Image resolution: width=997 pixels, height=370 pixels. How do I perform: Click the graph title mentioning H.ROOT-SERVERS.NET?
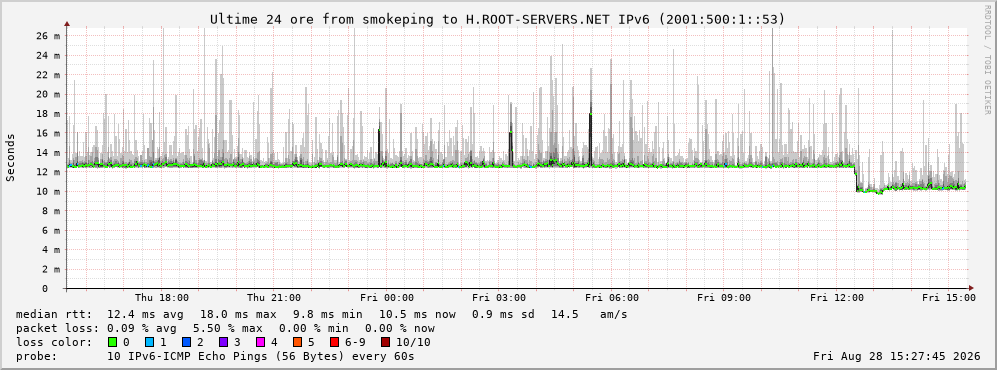click(498, 20)
